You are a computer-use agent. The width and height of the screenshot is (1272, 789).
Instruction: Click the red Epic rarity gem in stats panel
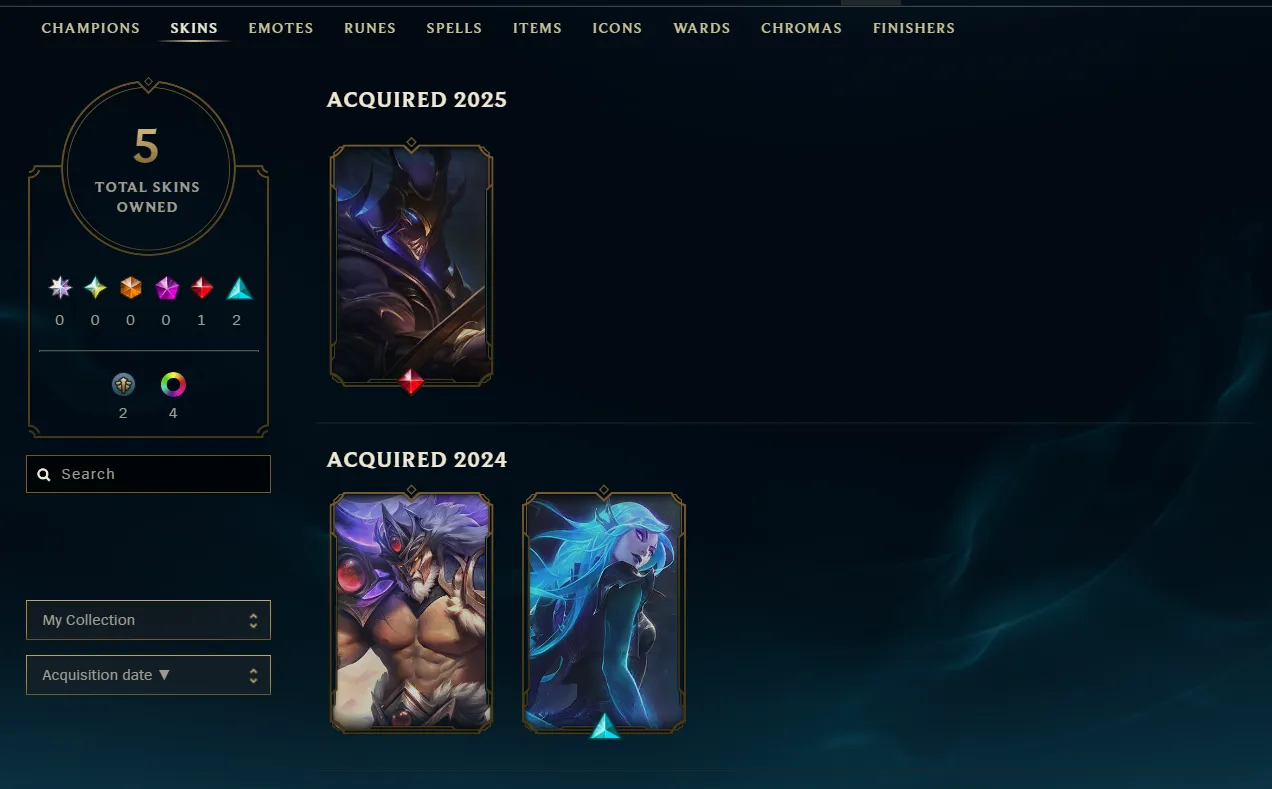pos(202,289)
